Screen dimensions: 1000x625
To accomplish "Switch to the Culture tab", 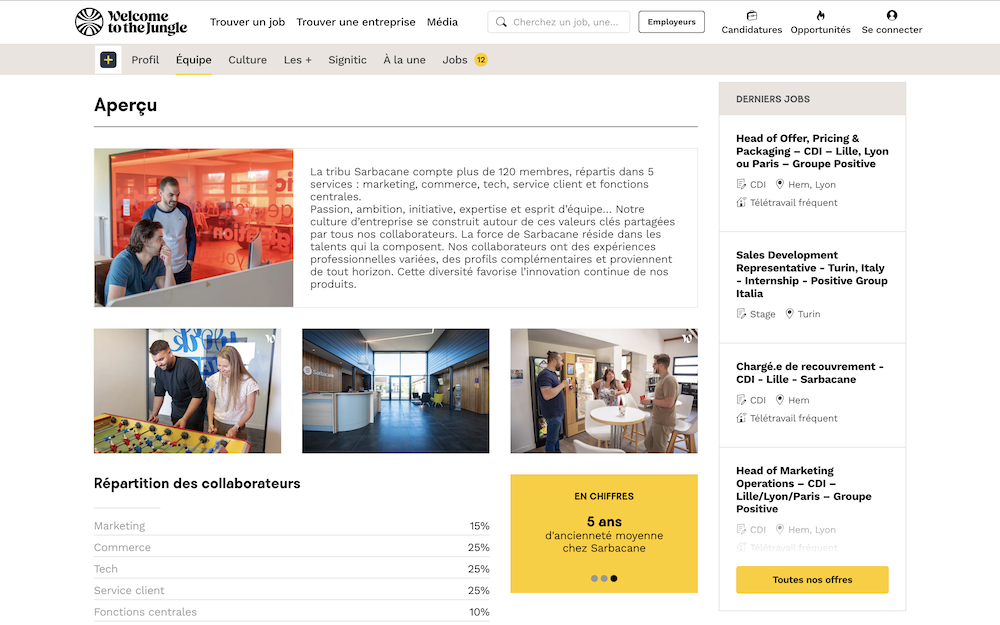I will pos(247,60).
